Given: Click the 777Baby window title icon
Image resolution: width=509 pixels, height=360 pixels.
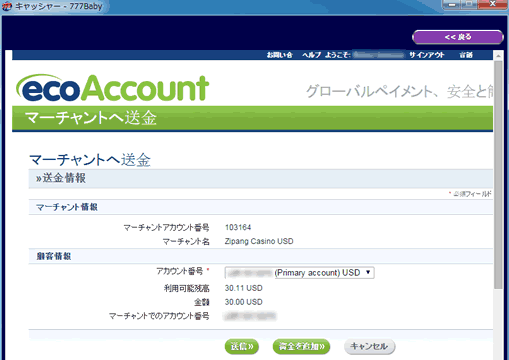Looking at the screenshot, I should pos(7,6).
